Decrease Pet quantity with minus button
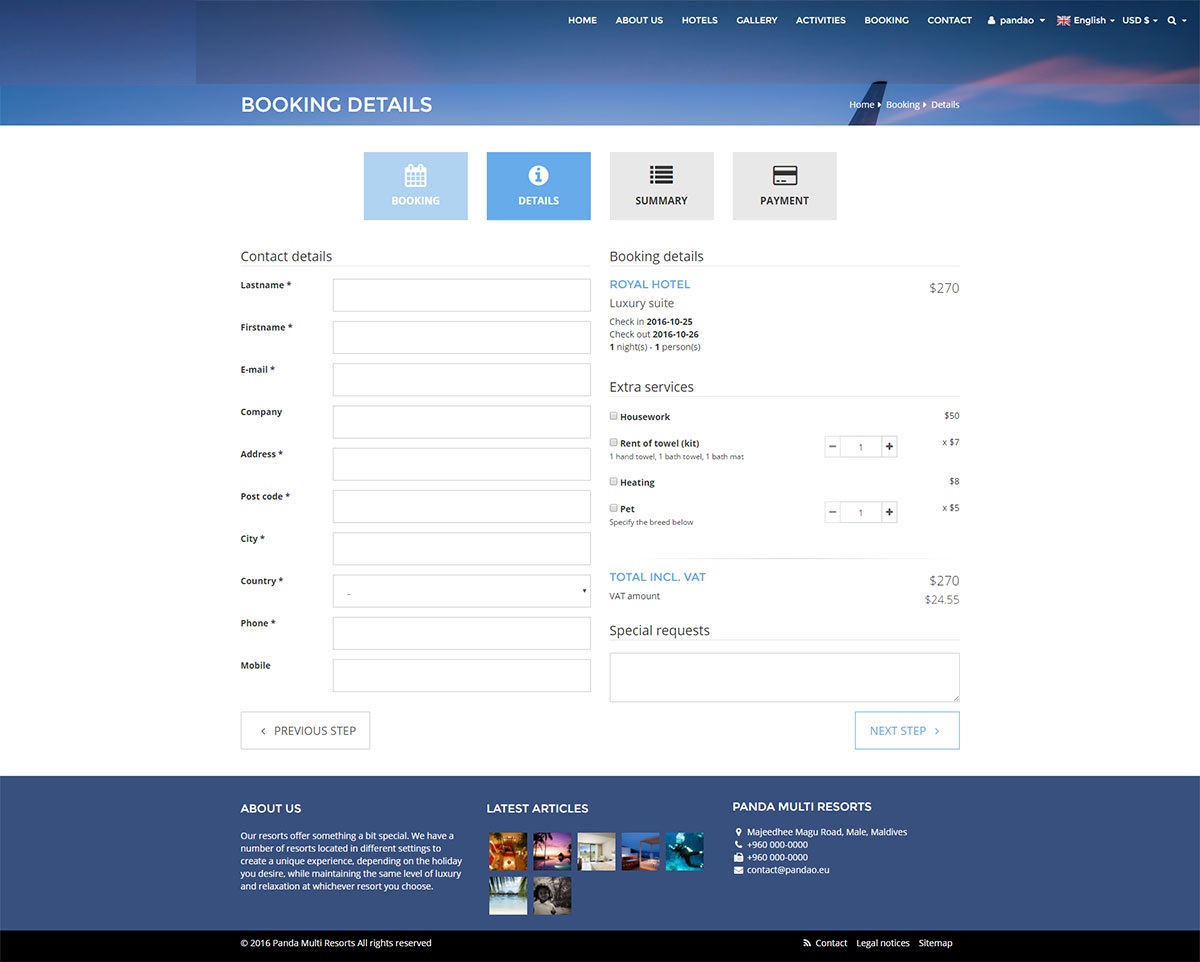The image size is (1200, 962). click(x=833, y=512)
